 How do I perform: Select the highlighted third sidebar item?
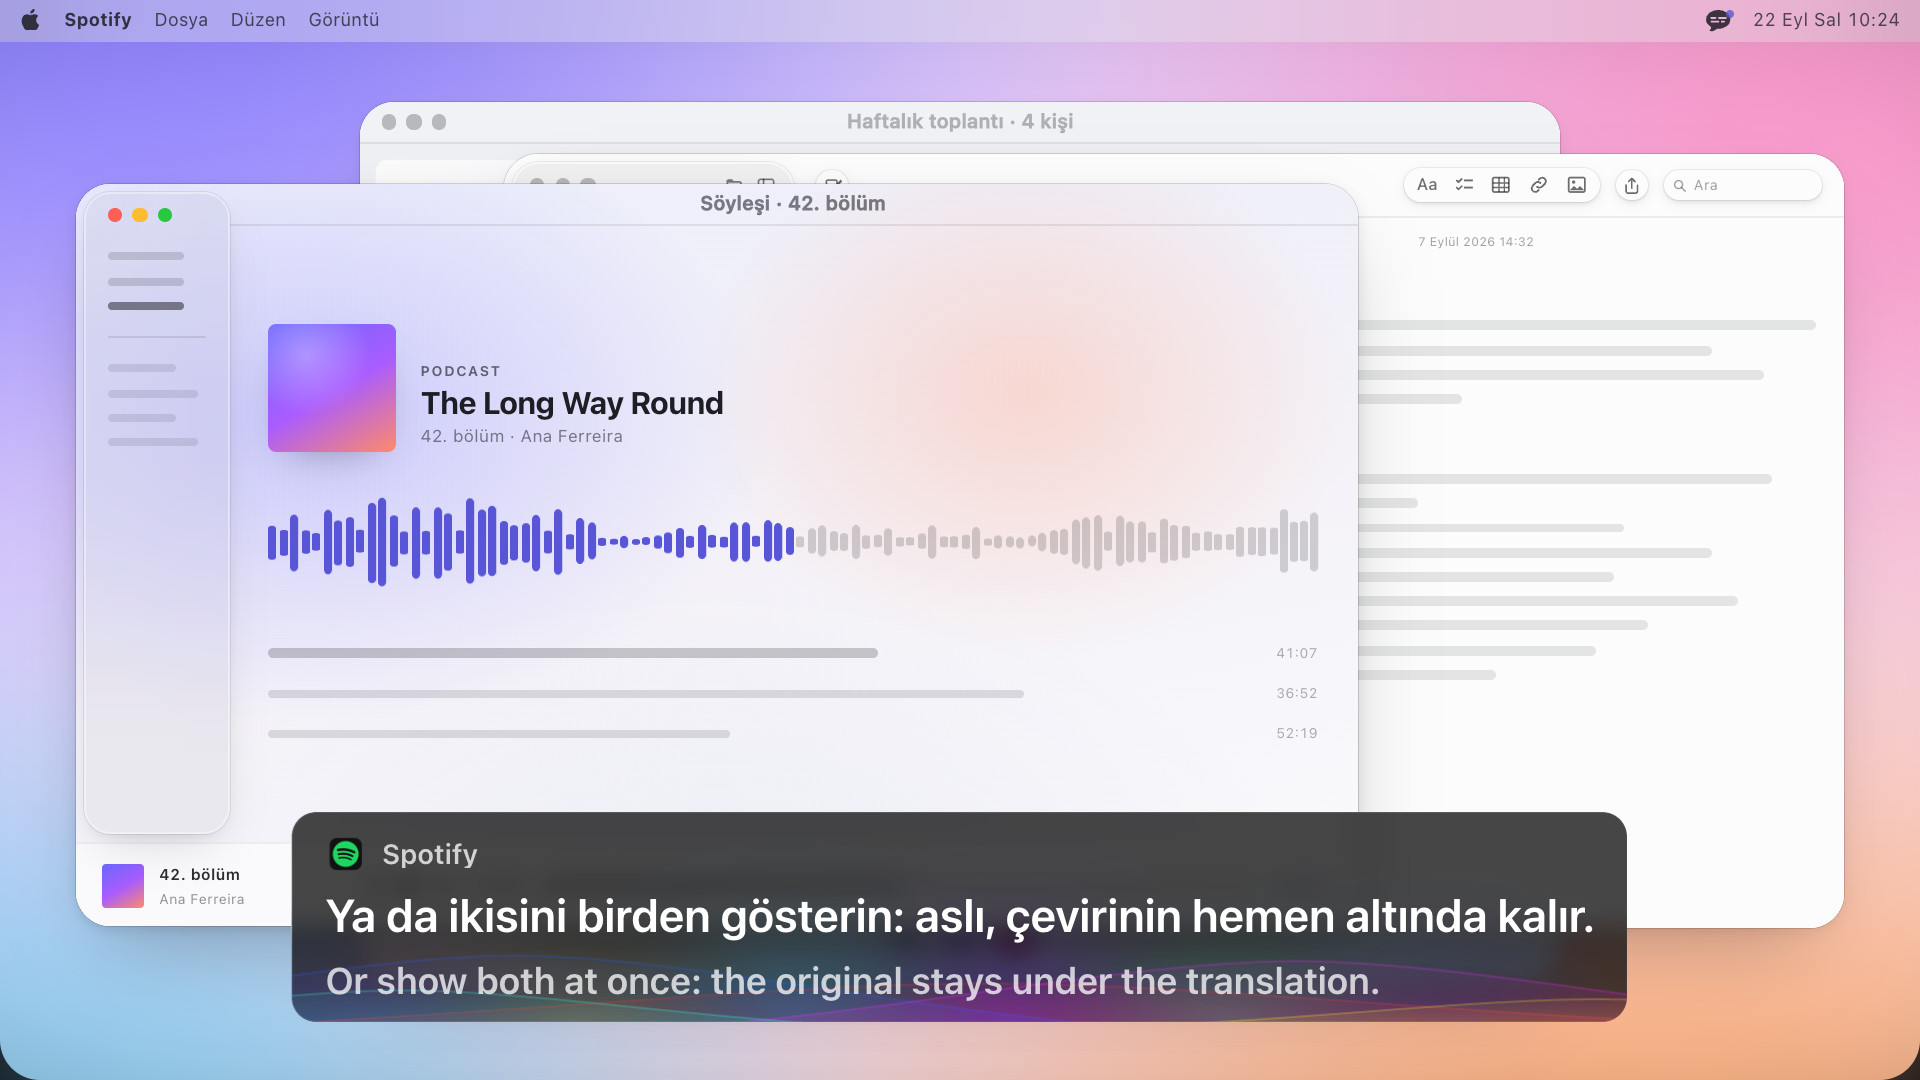coord(146,306)
